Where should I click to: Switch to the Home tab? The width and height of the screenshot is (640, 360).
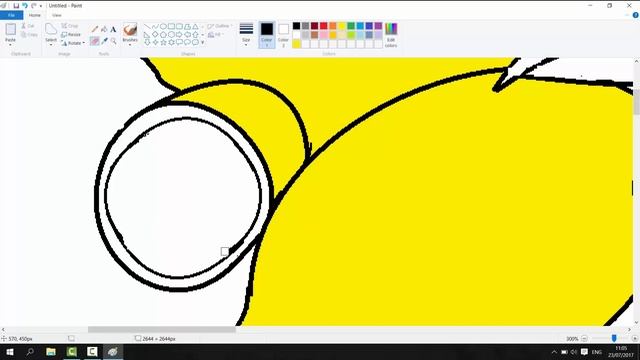[x=35, y=15]
